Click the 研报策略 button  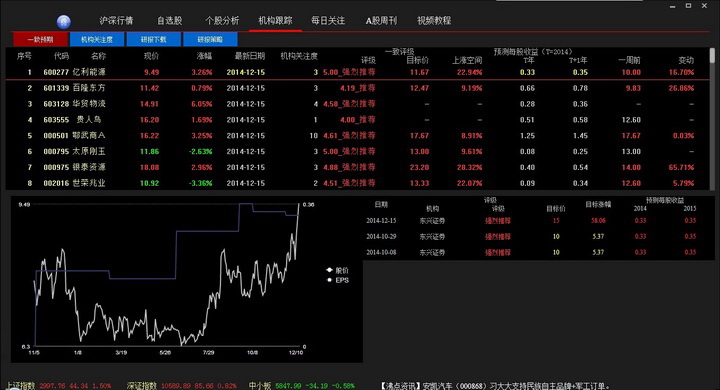210,40
